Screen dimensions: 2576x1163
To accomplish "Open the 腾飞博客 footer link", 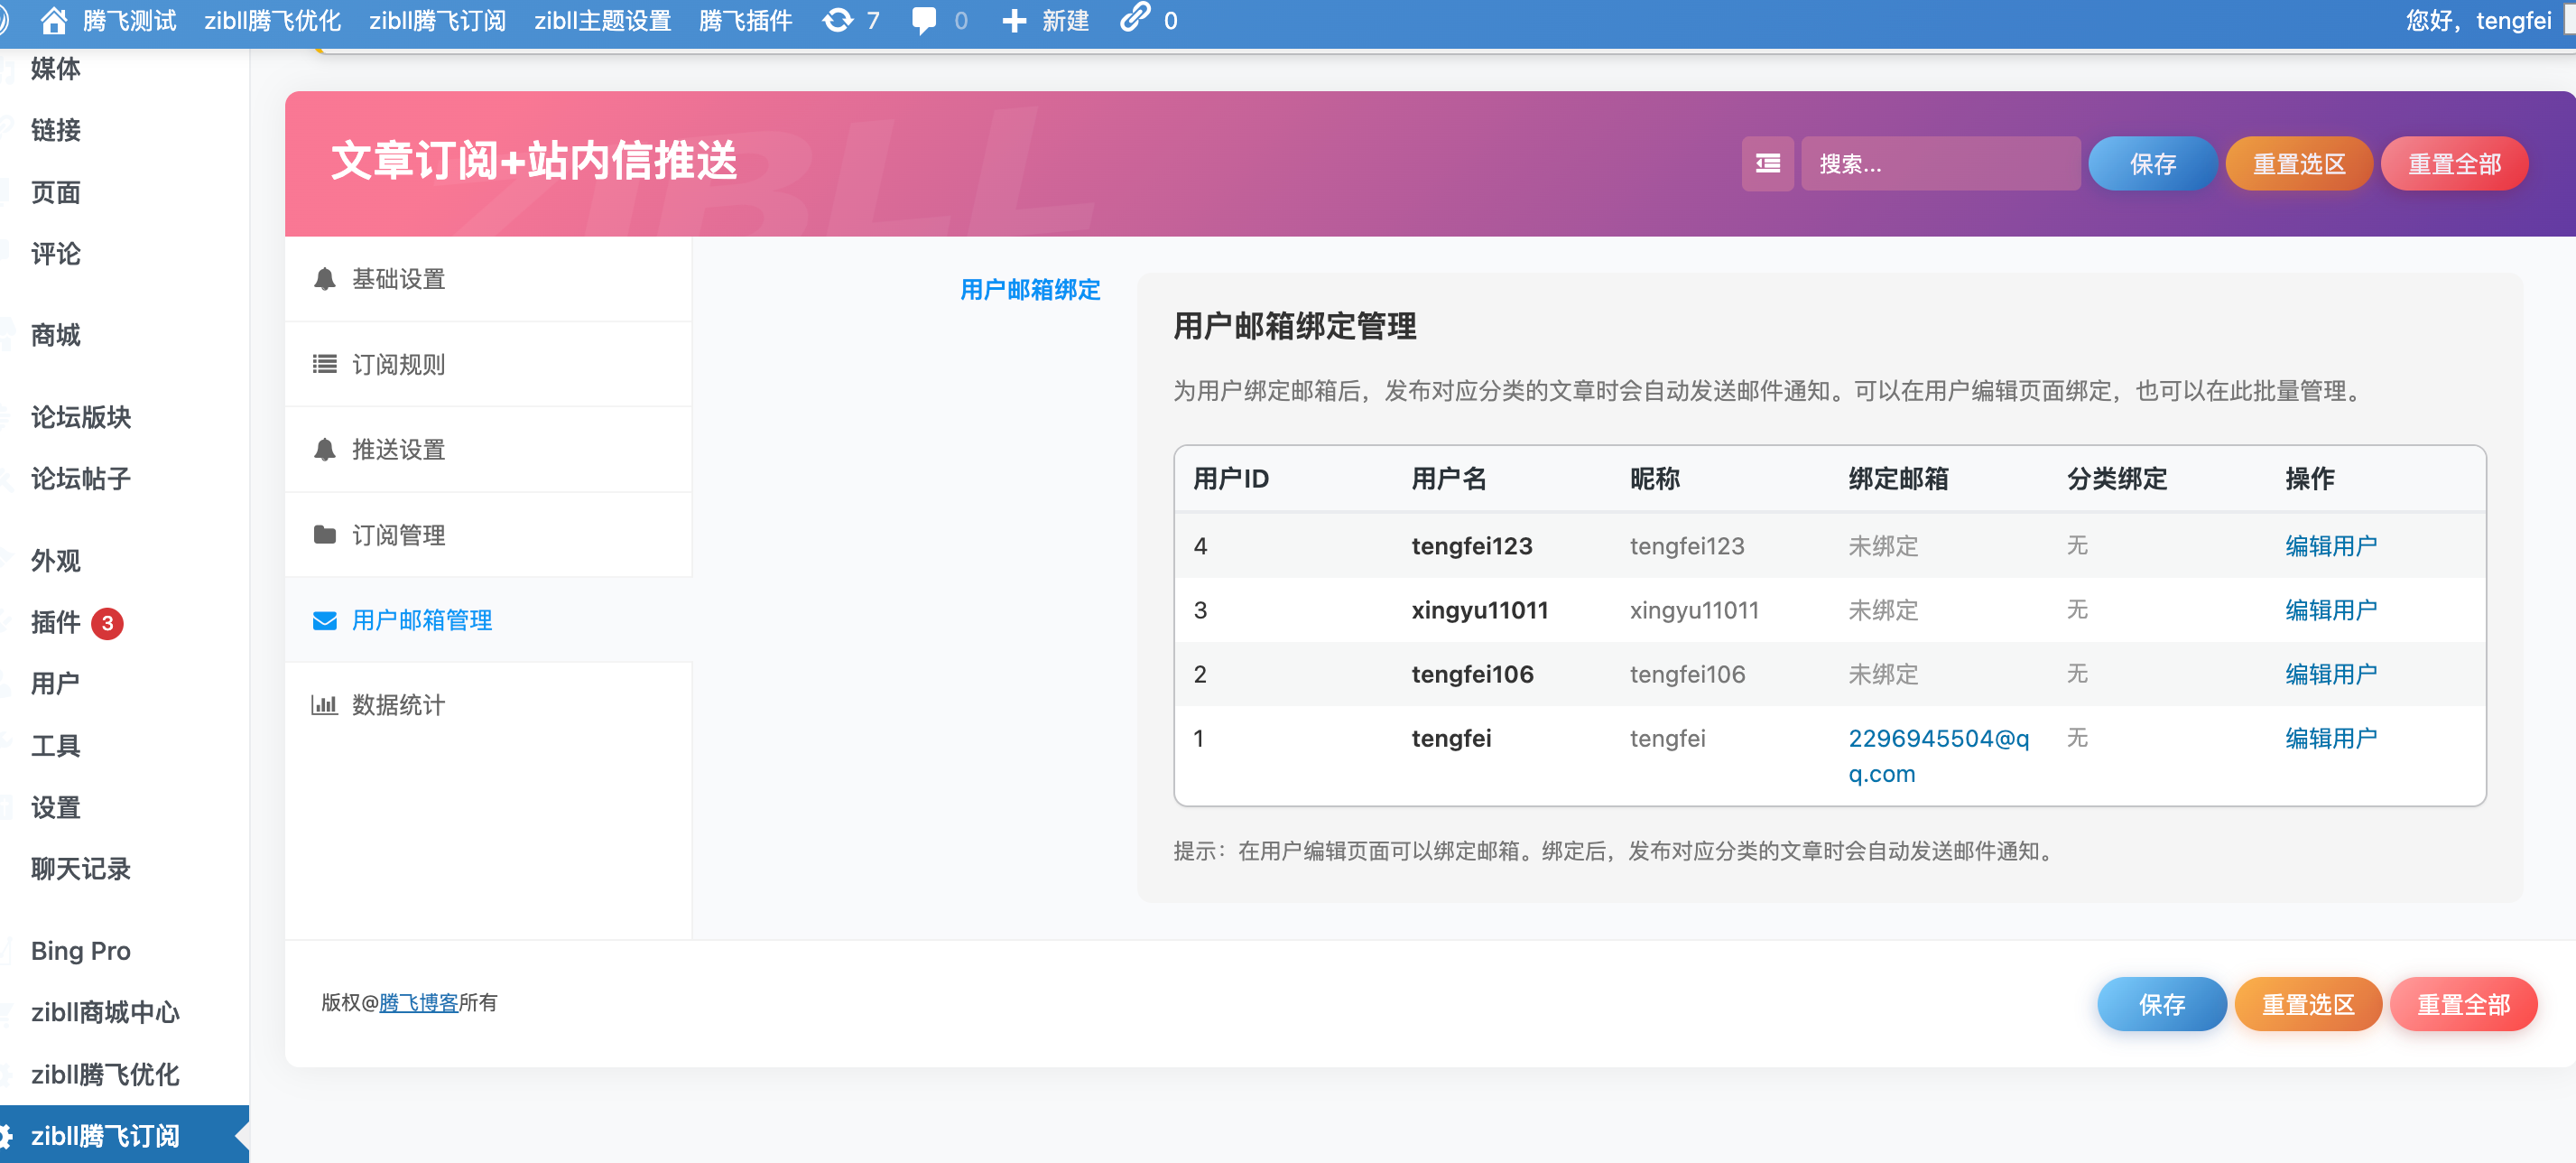I will [414, 1003].
